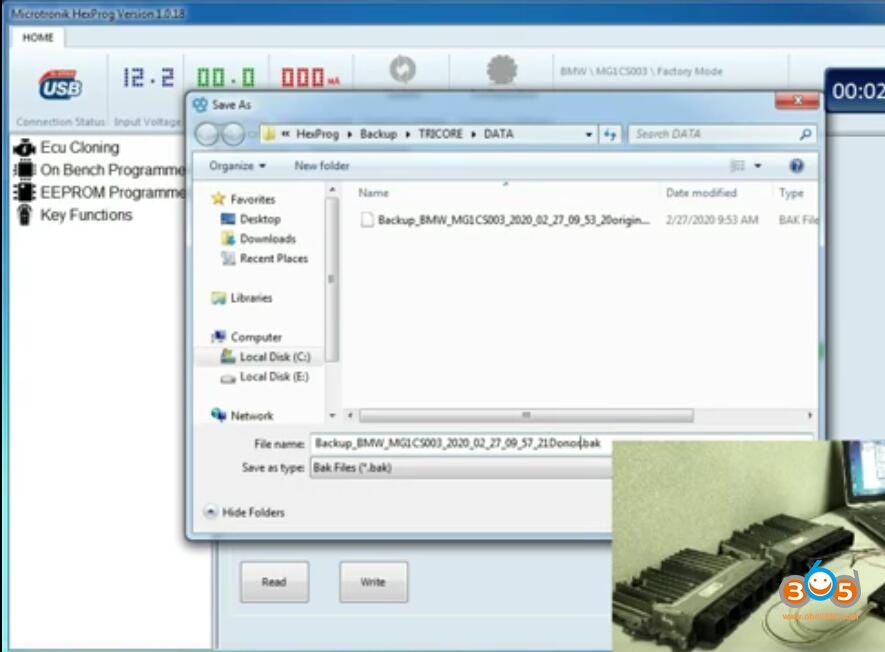Click the navigation pane scroll down arrow

pos(332,416)
